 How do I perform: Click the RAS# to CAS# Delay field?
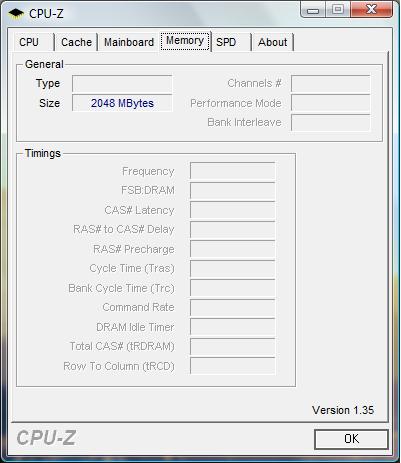point(232,230)
